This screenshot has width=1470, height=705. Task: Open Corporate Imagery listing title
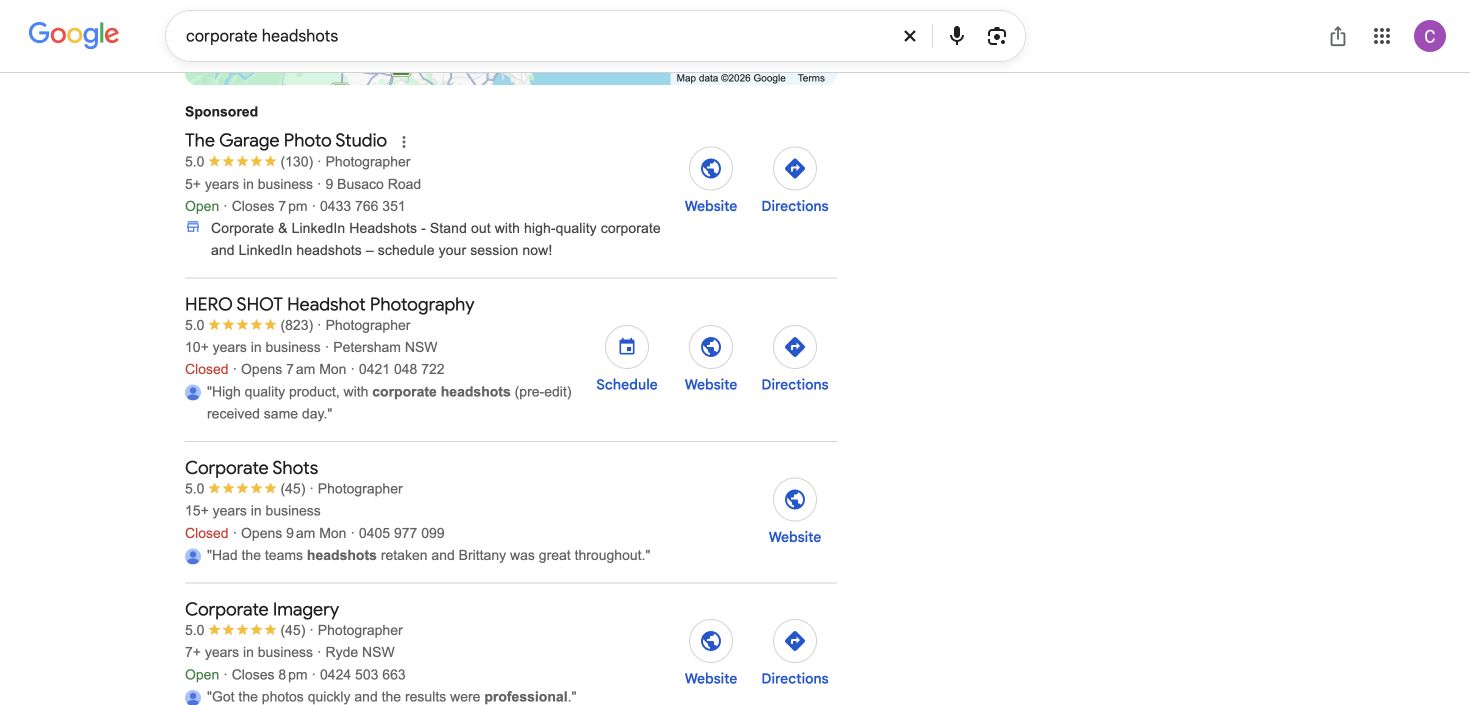tap(262, 609)
